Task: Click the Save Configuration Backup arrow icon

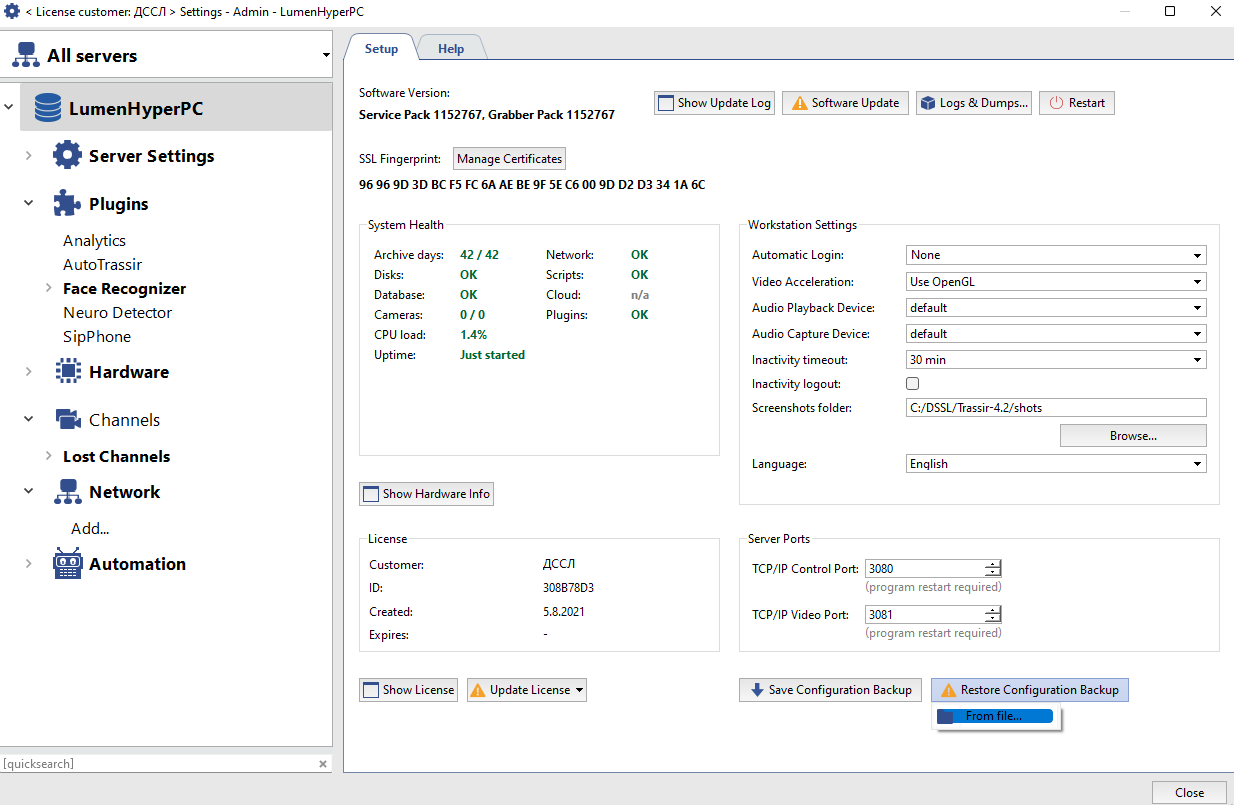Action: pyautogui.click(x=756, y=690)
